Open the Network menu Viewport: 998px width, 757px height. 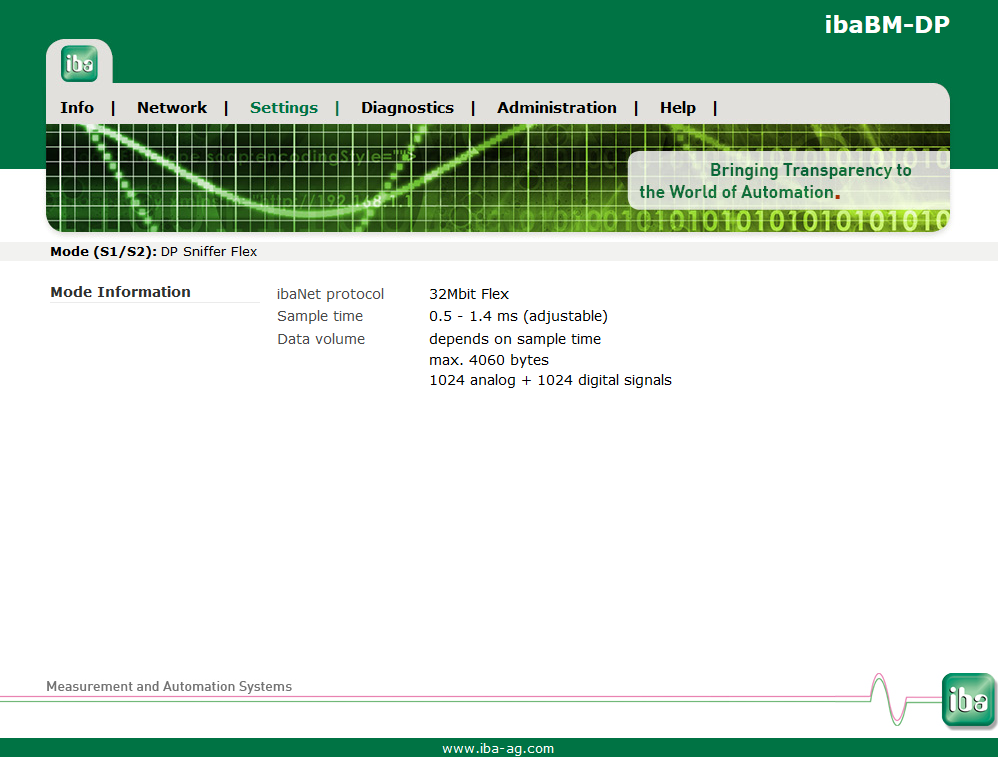point(172,108)
